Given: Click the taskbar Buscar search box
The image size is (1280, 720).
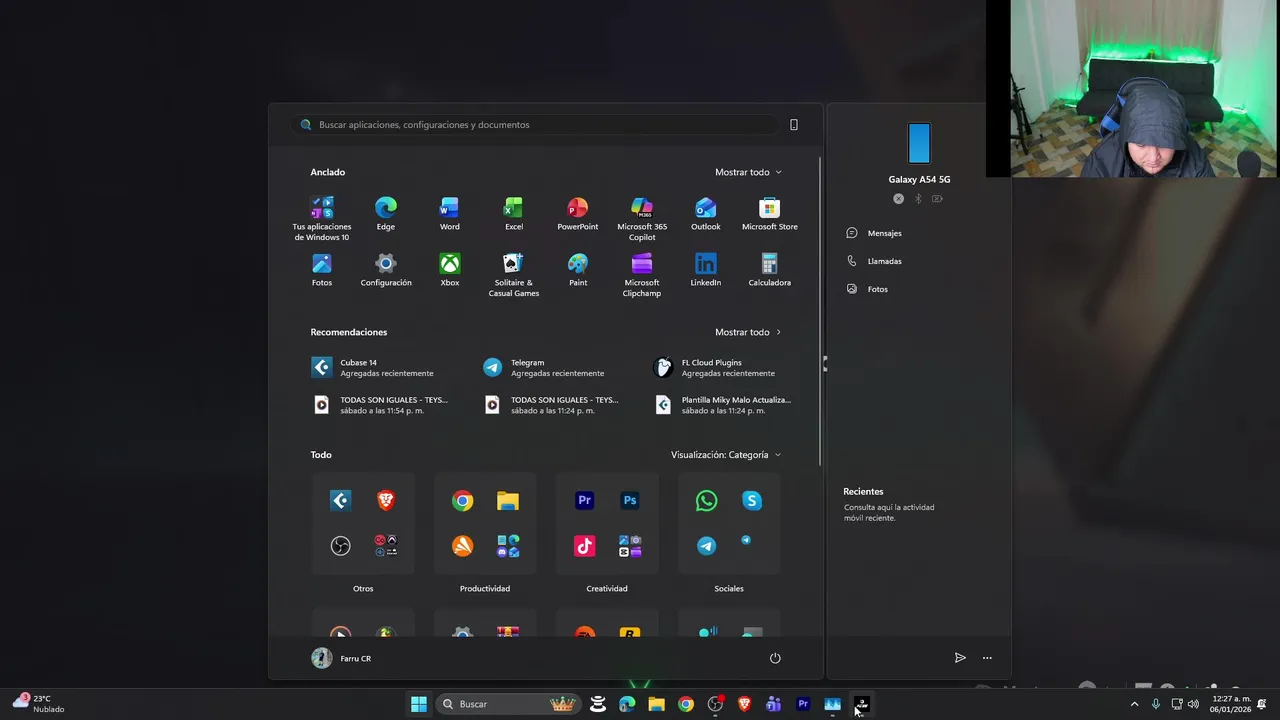Looking at the screenshot, I should [x=508, y=704].
